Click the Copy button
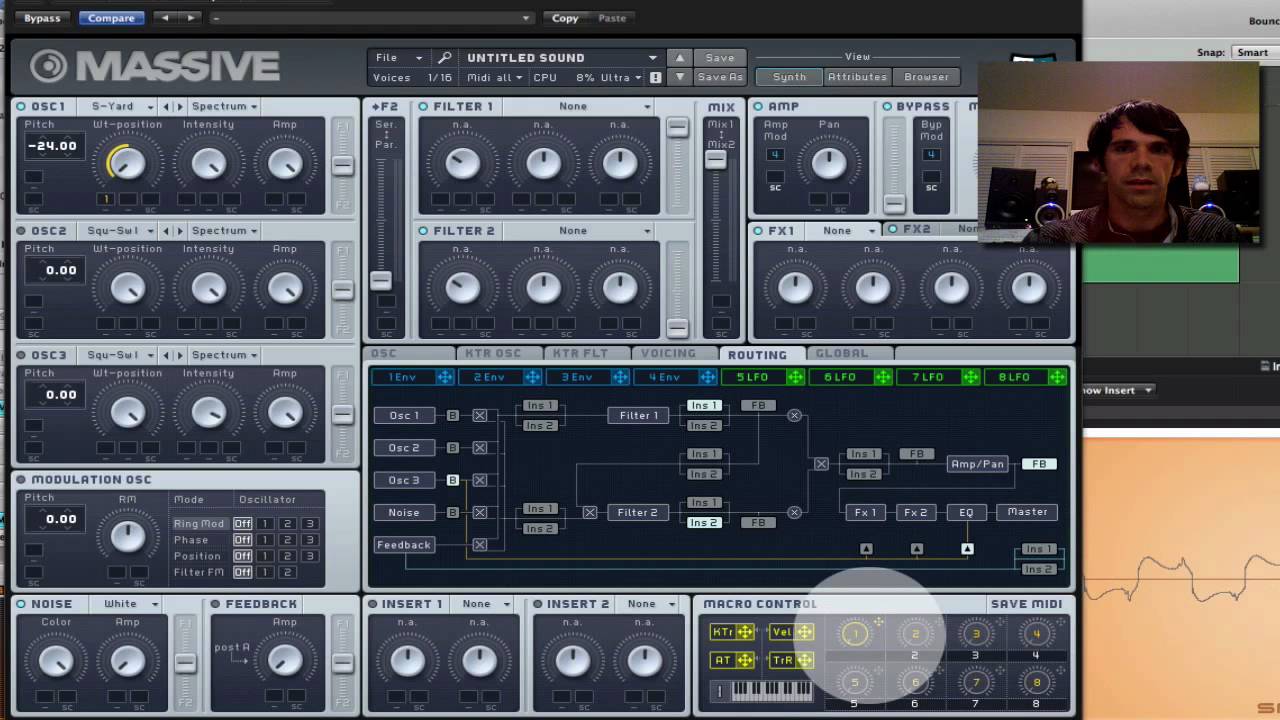The width and height of the screenshot is (1280, 720). [565, 18]
